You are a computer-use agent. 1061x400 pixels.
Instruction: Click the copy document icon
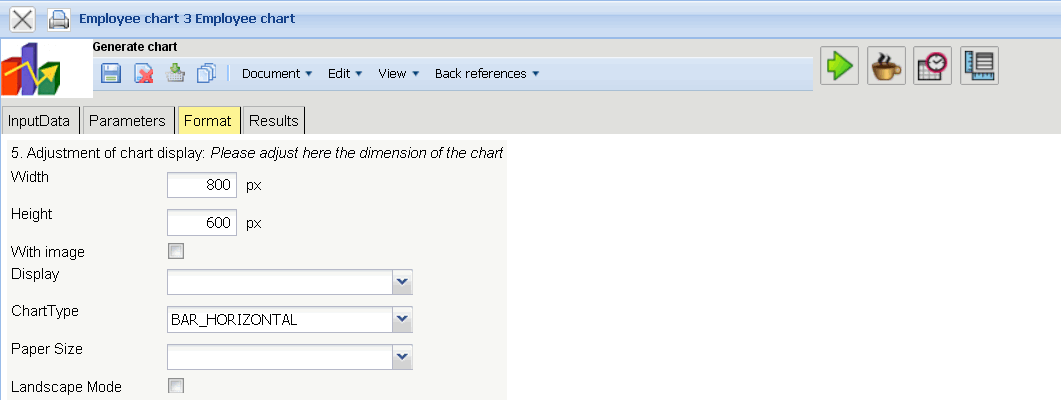pos(207,73)
